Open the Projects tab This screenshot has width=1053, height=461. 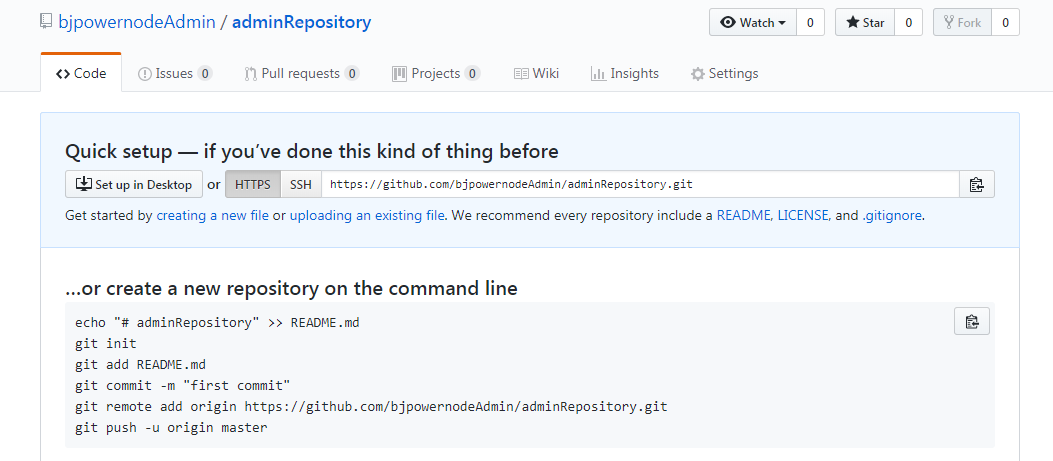pyautogui.click(x=435, y=73)
